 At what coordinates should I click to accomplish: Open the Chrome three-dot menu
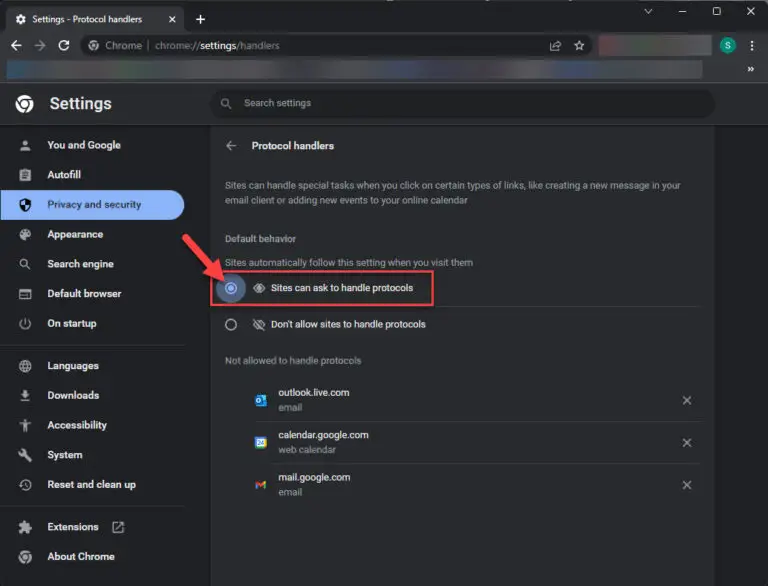[x=751, y=45]
